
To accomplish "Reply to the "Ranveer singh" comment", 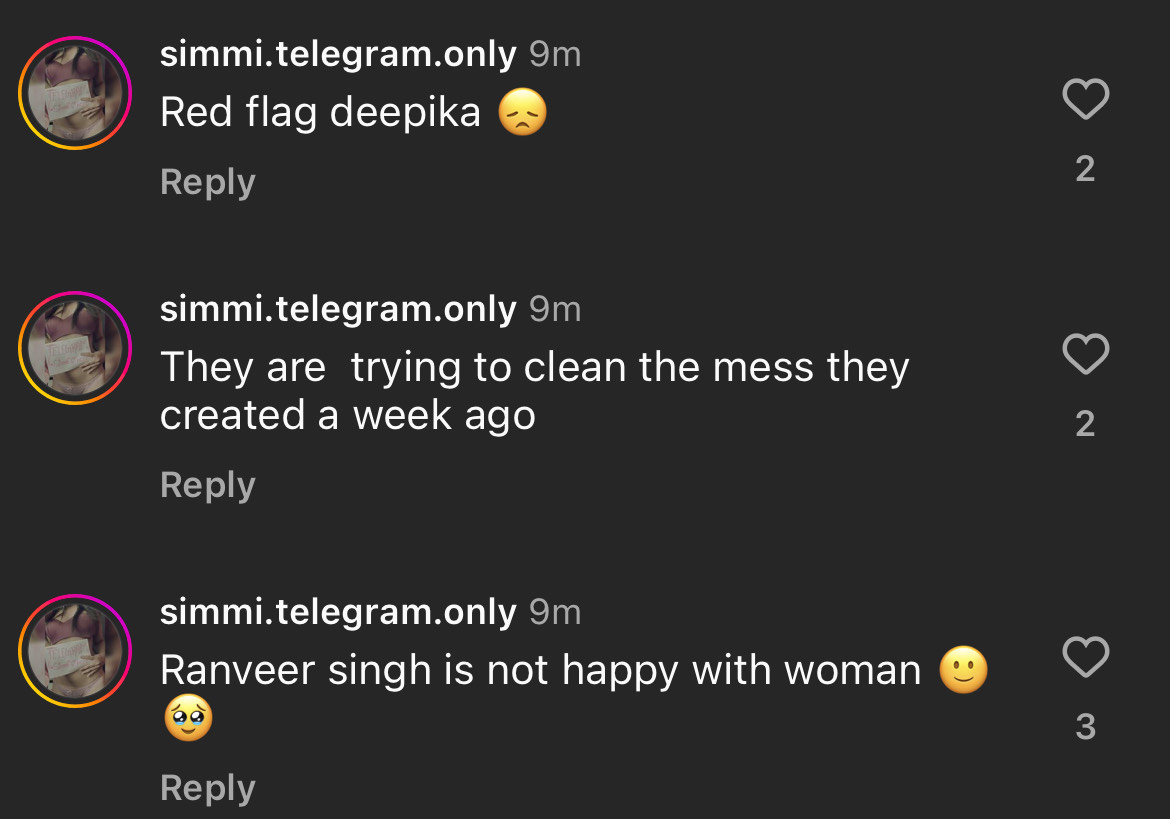I will [x=208, y=788].
